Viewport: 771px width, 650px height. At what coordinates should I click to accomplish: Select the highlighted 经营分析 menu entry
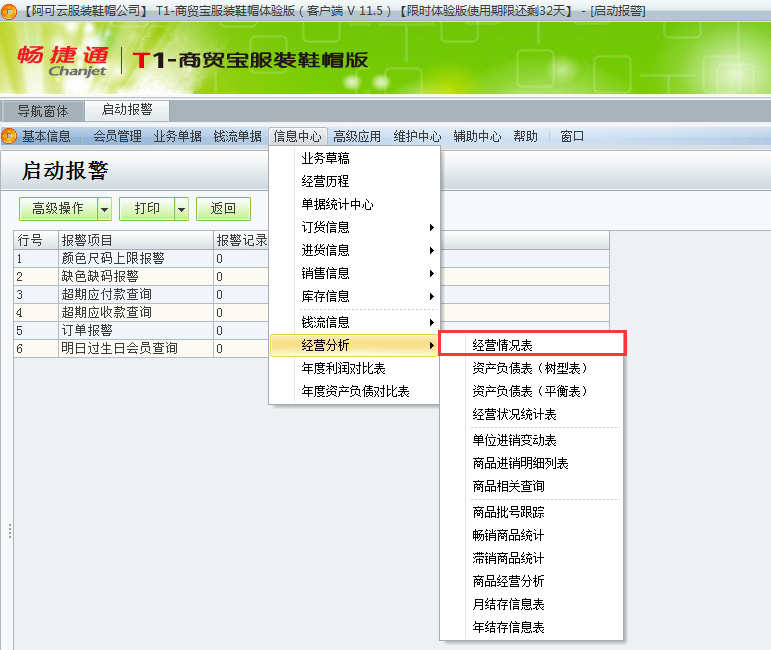coord(354,345)
